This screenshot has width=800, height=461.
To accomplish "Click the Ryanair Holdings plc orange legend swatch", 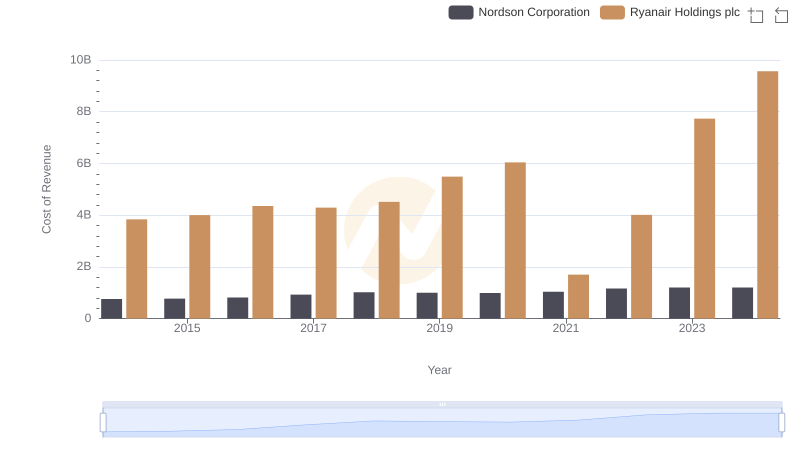I will coord(612,12).
